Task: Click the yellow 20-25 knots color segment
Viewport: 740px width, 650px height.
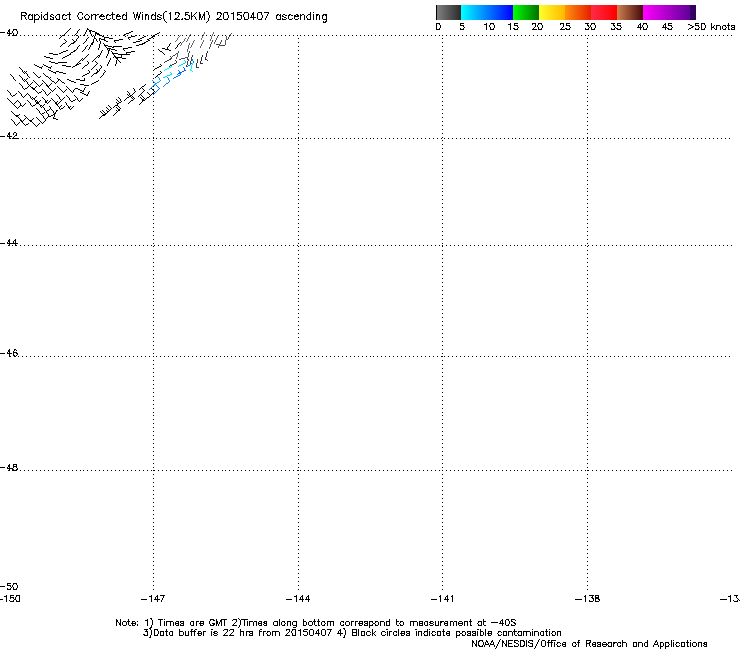Action: [552, 12]
